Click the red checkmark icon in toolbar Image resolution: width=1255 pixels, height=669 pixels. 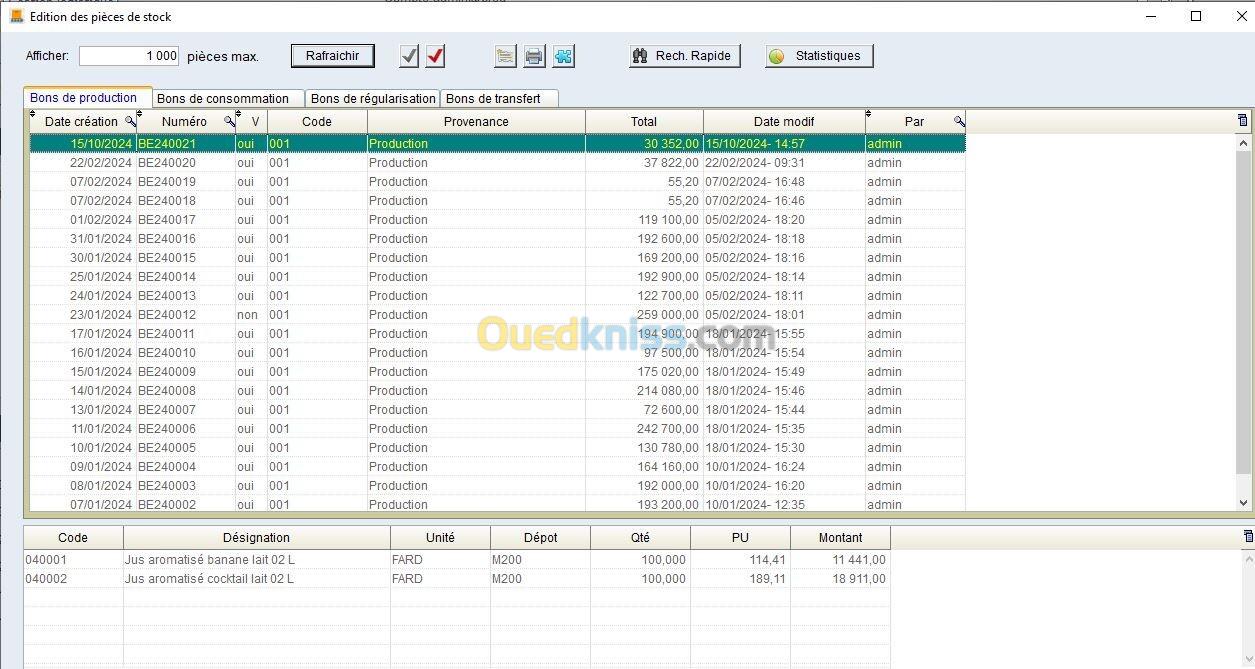435,56
